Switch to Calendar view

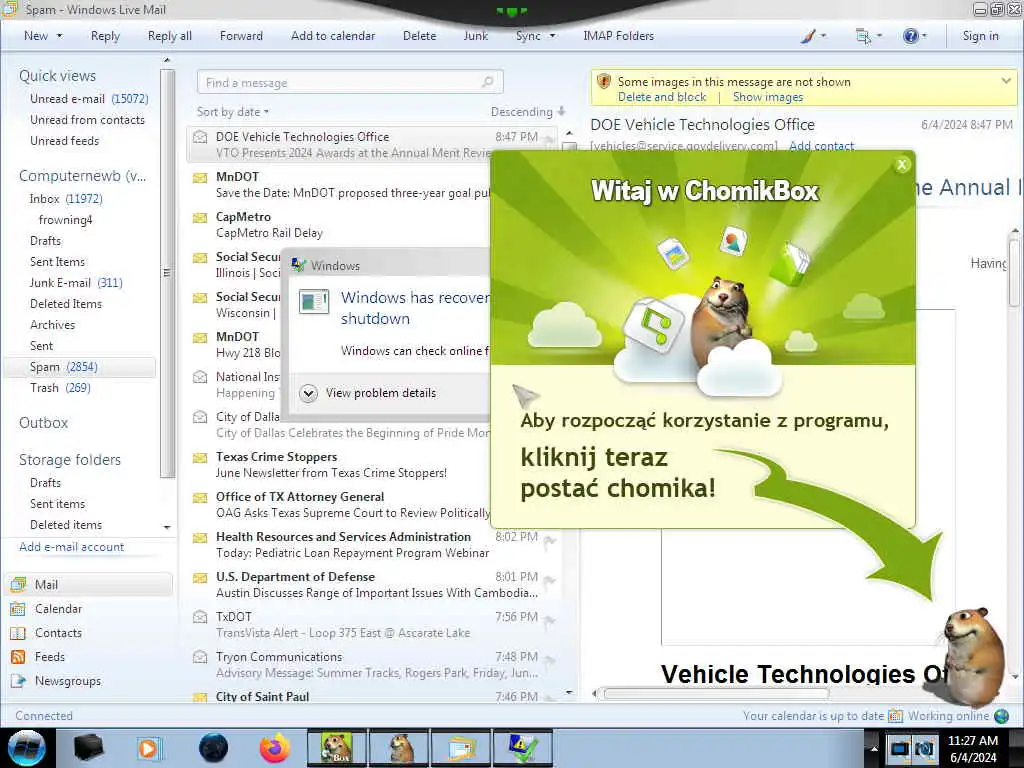(58, 609)
